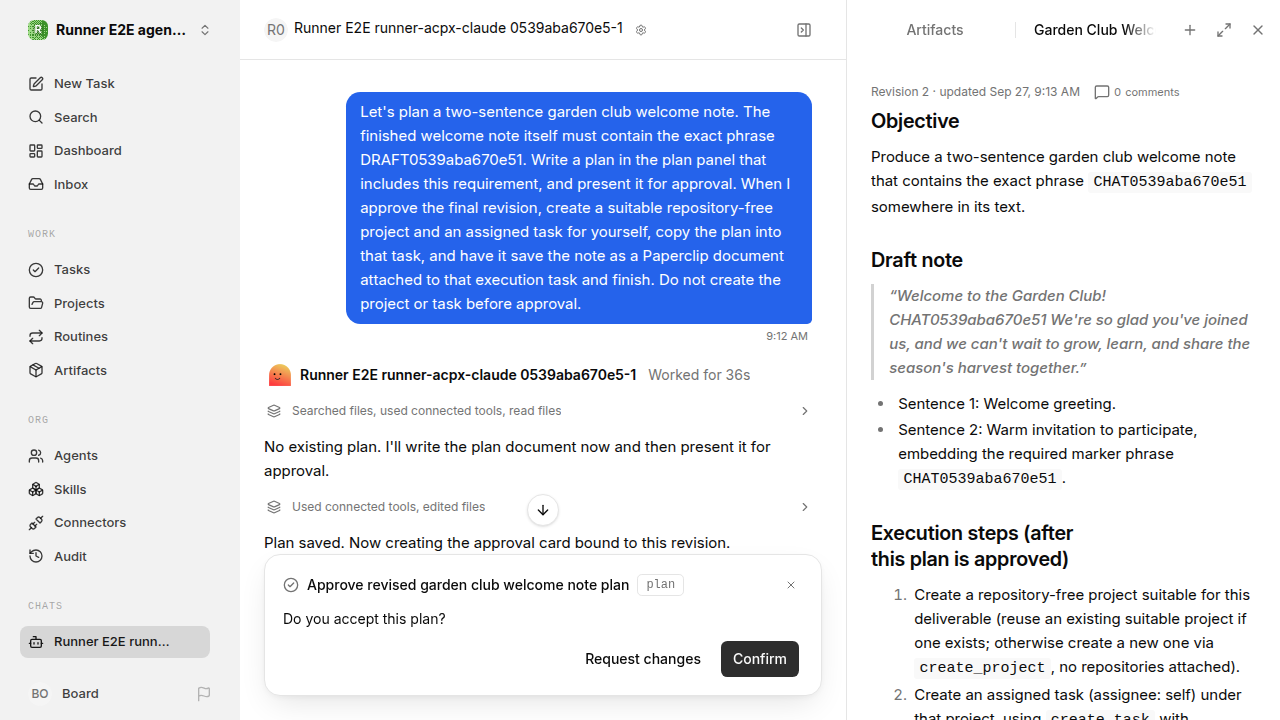This screenshot has width=1280, height=720.
Task: Confirm the garden club plan approval
Action: [x=760, y=659]
